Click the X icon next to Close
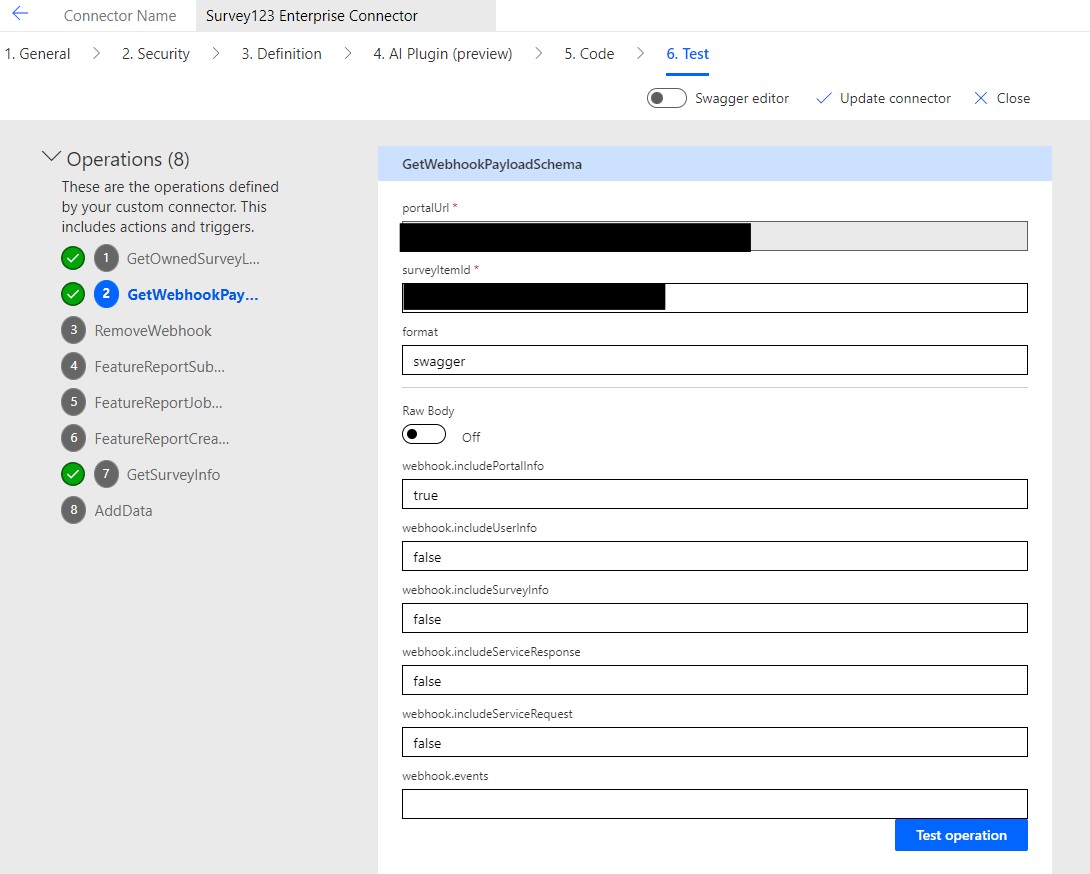Image resolution: width=1090 pixels, height=874 pixels. point(981,98)
